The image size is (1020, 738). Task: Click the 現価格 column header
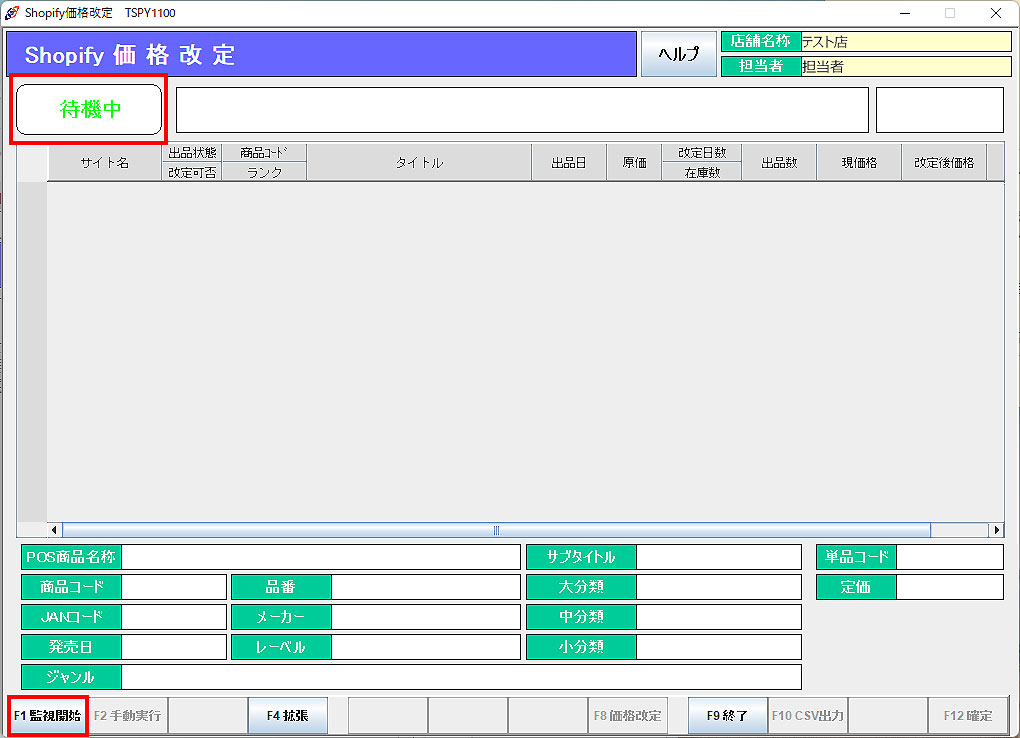pos(858,163)
